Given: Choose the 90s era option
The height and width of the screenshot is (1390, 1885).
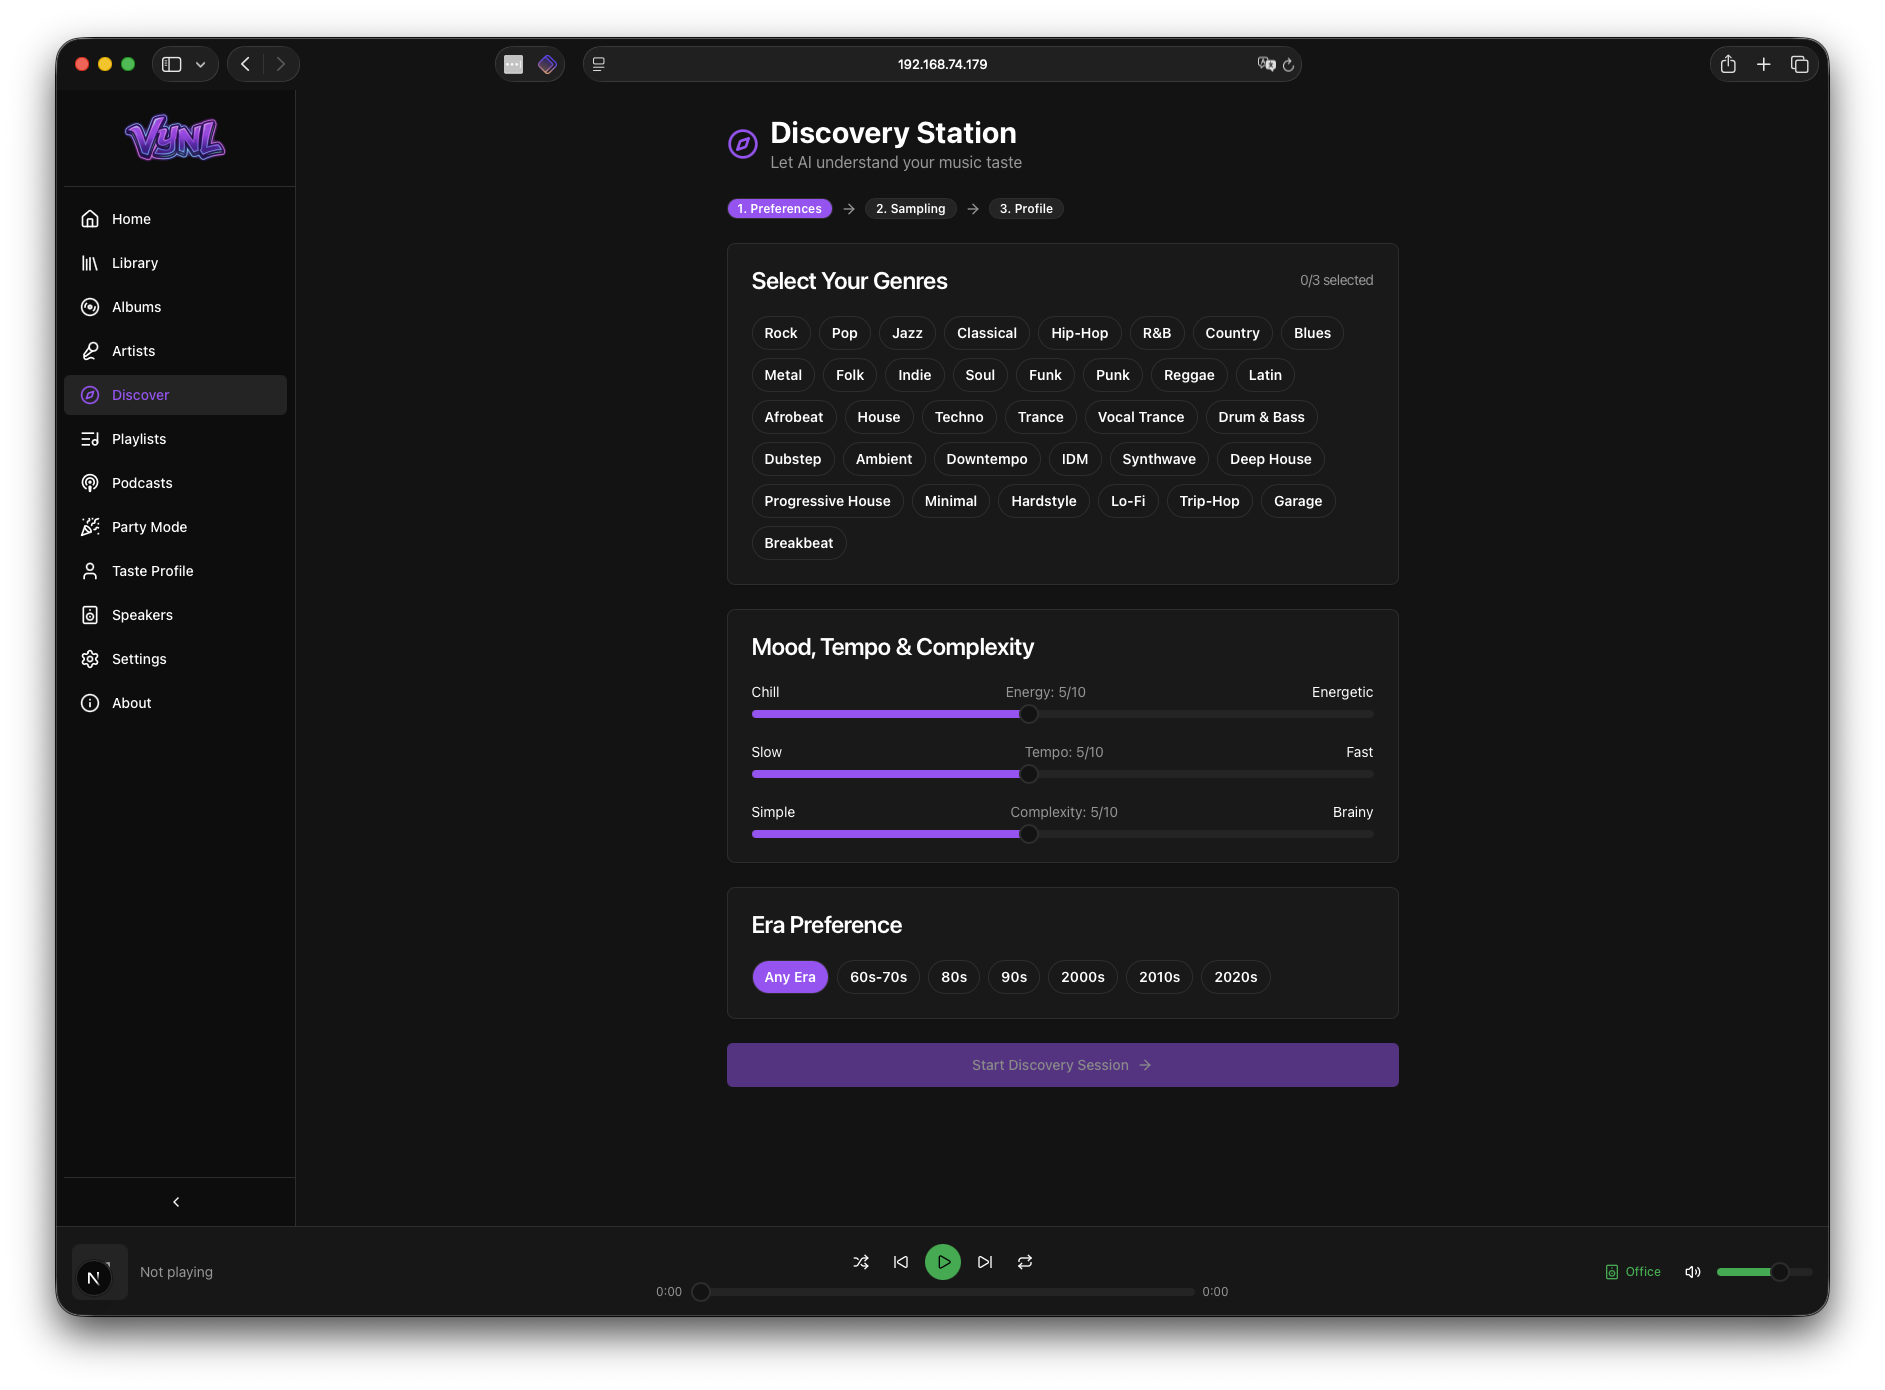Looking at the screenshot, I should (1013, 977).
